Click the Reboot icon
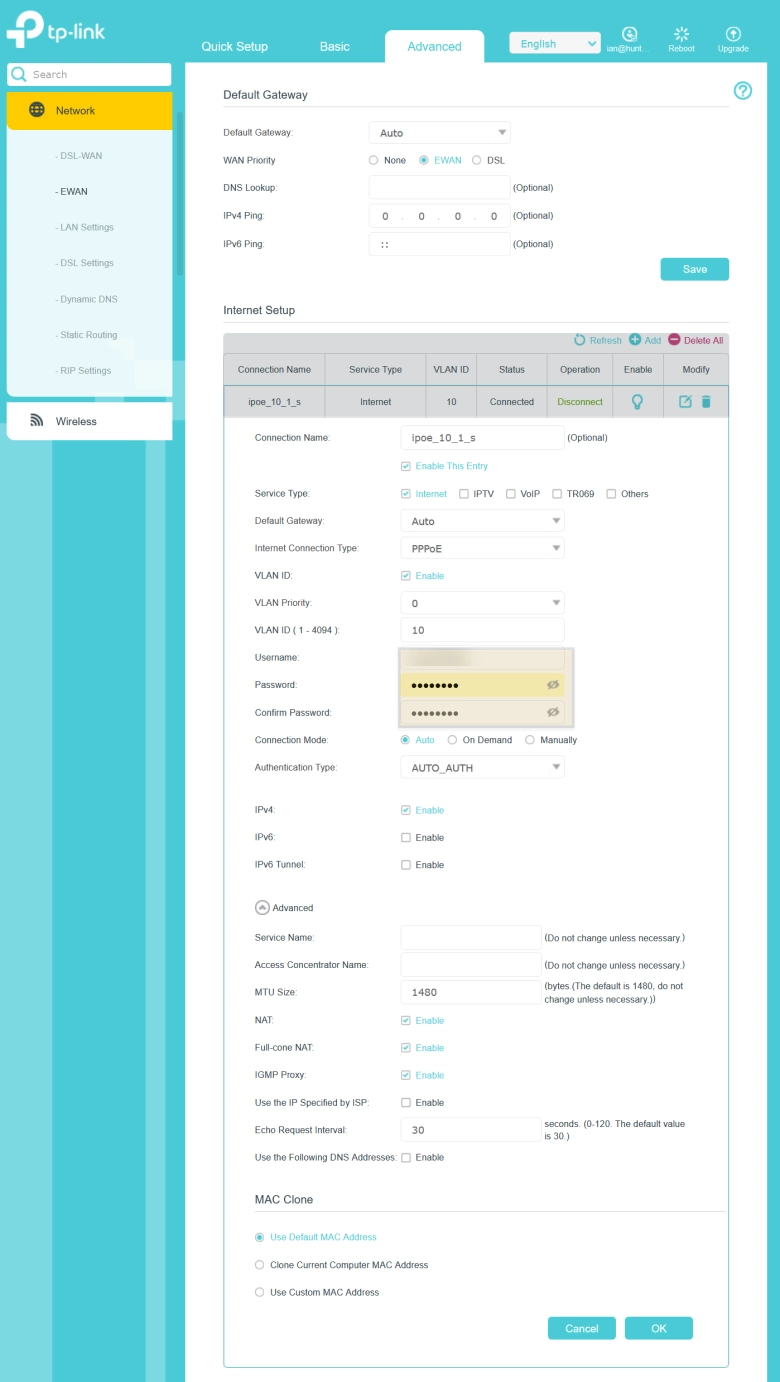The image size is (780, 1382). (681, 34)
